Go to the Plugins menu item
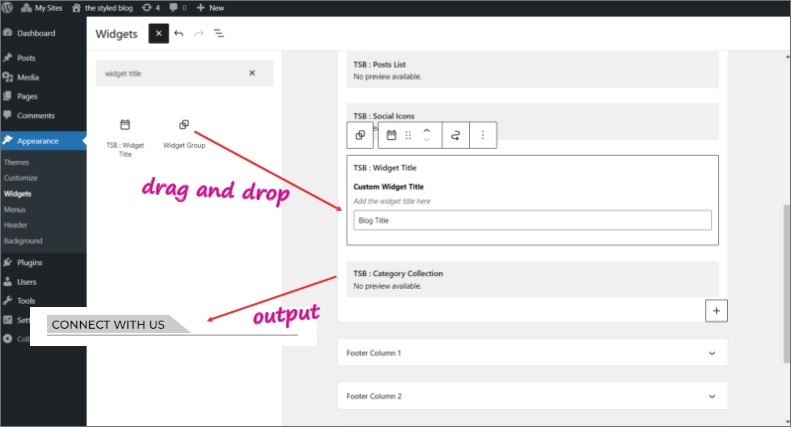This screenshot has height=427, width=791. 29,262
